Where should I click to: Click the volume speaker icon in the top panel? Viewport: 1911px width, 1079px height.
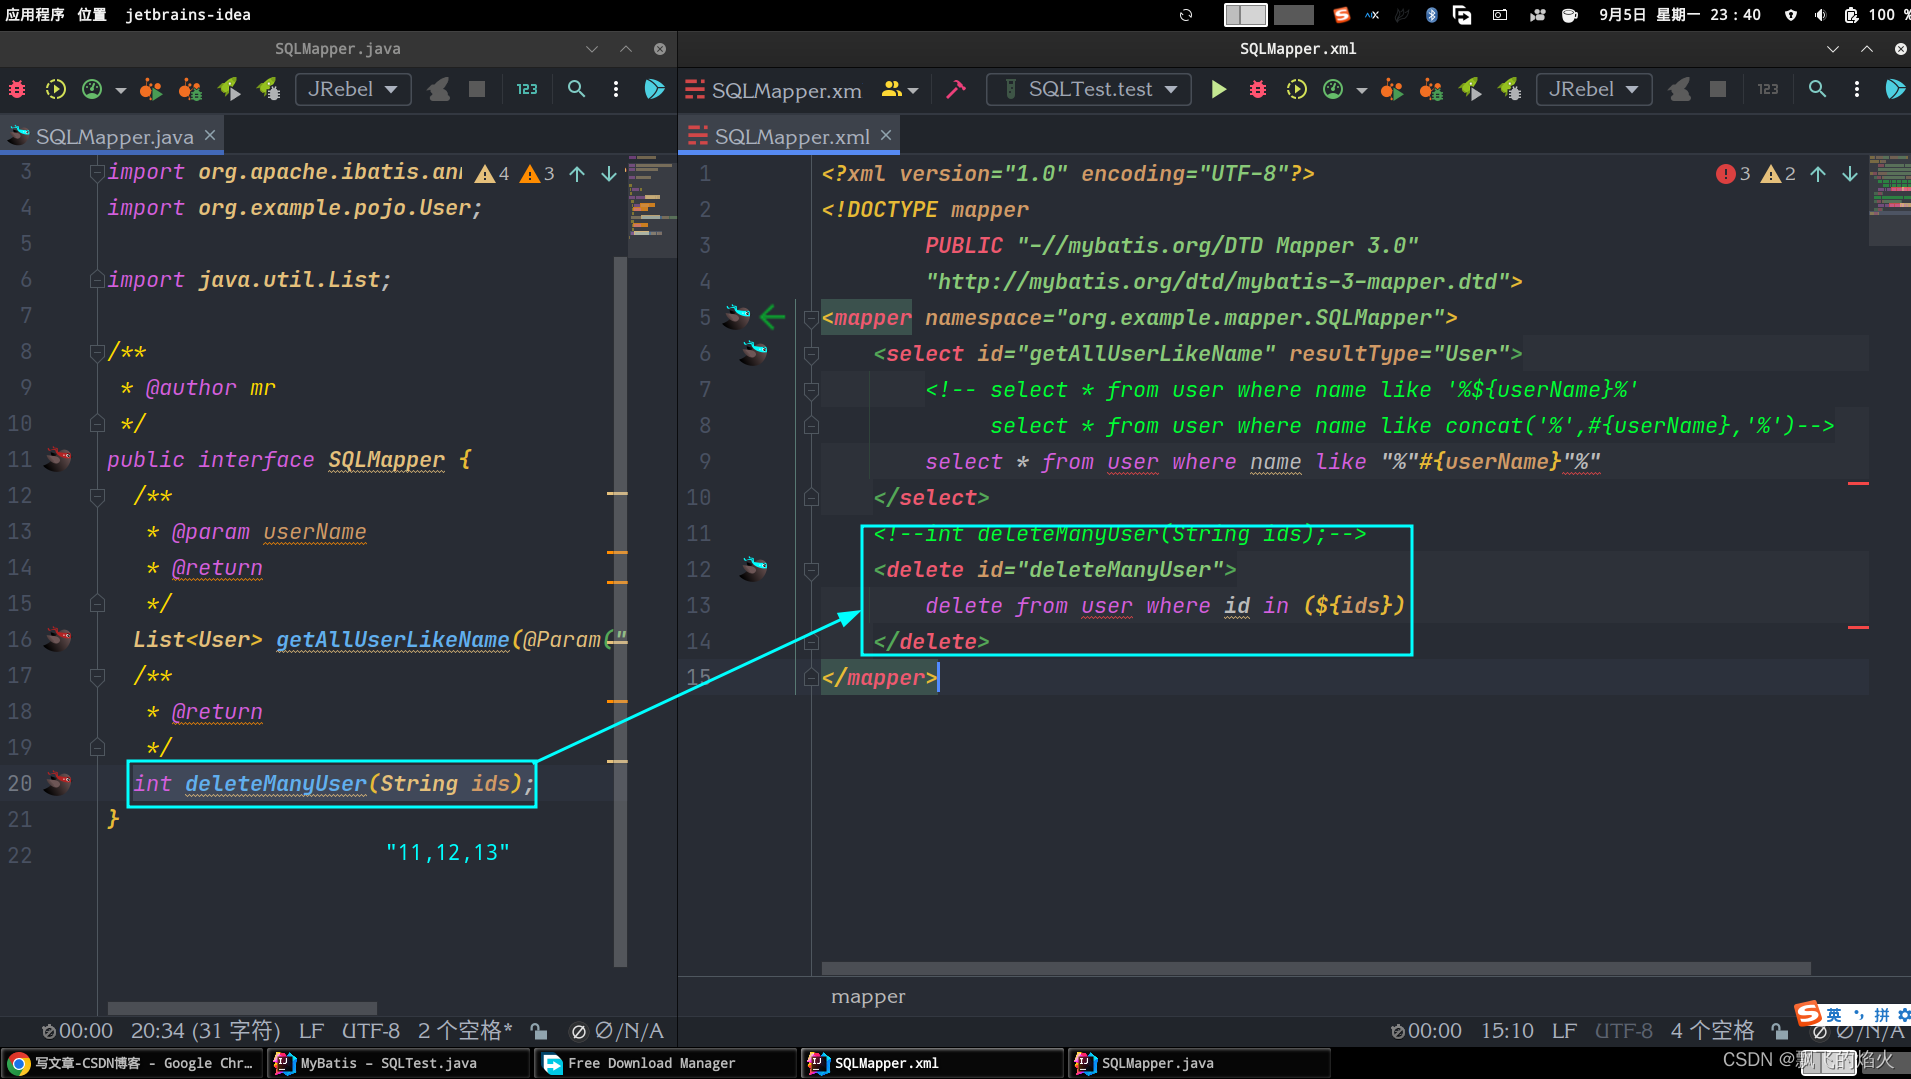(x=1820, y=15)
